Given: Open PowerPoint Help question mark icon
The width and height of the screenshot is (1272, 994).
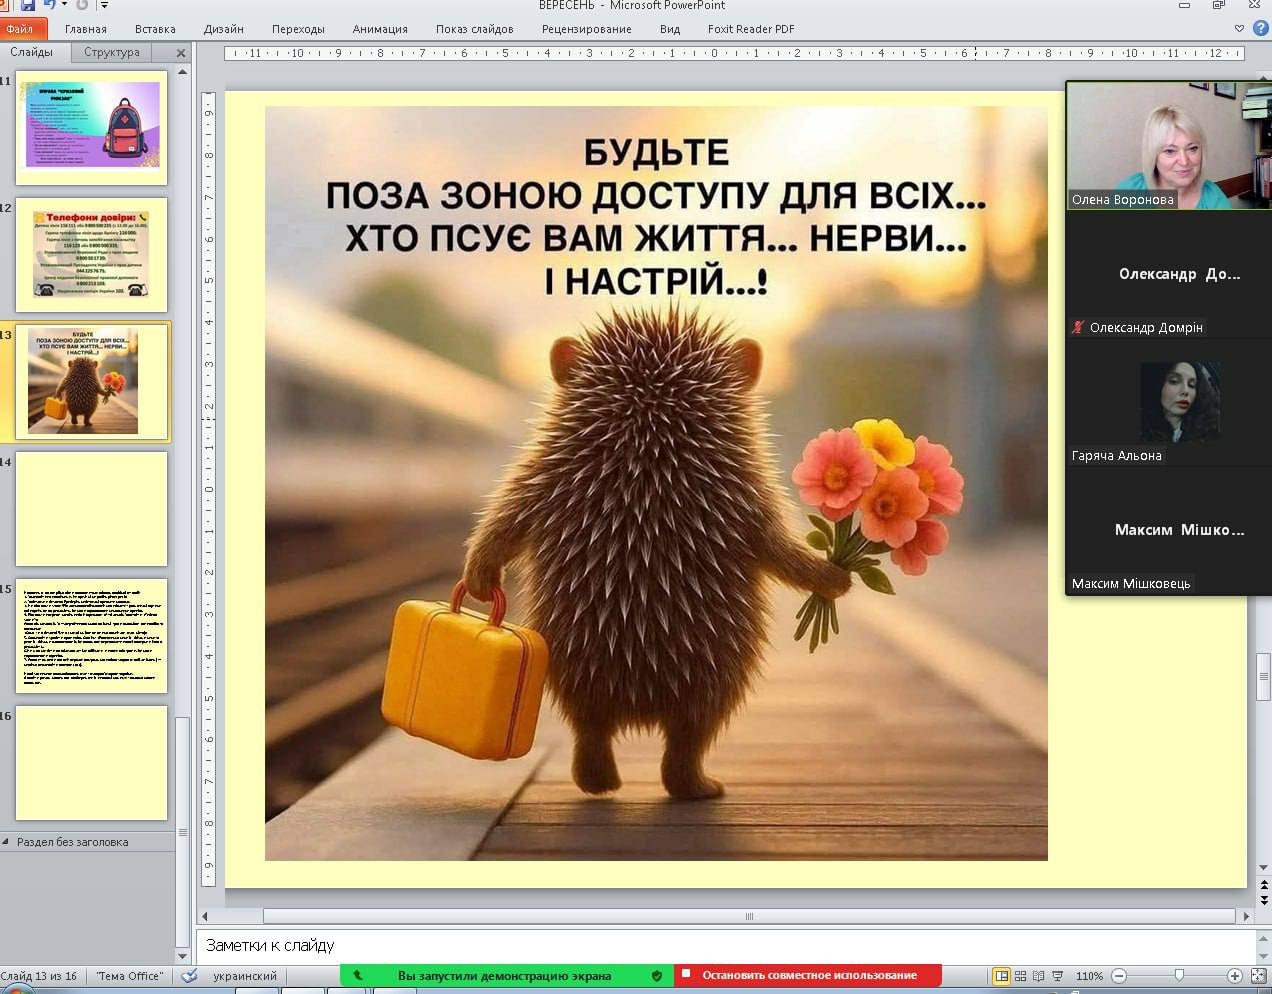Looking at the screenshot, I should 1261,29.
